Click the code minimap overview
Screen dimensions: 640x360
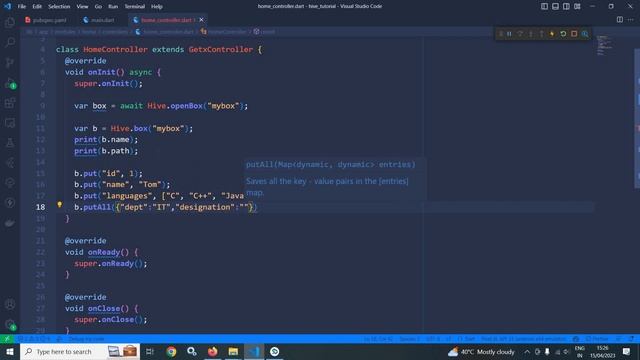tap(604, 45)
